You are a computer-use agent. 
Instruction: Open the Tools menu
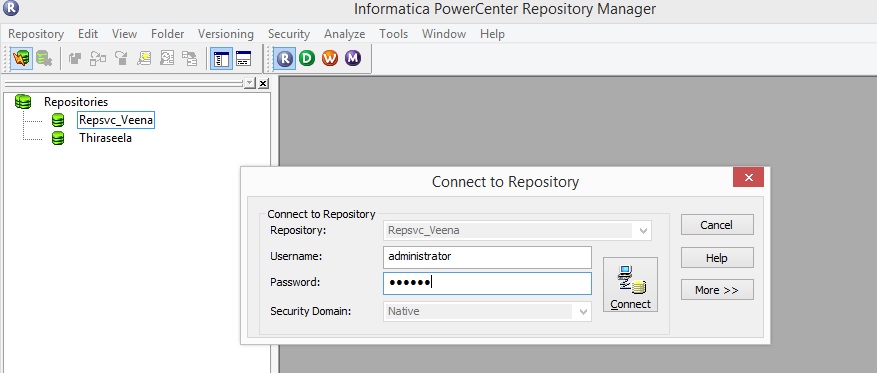coord(393,34)
